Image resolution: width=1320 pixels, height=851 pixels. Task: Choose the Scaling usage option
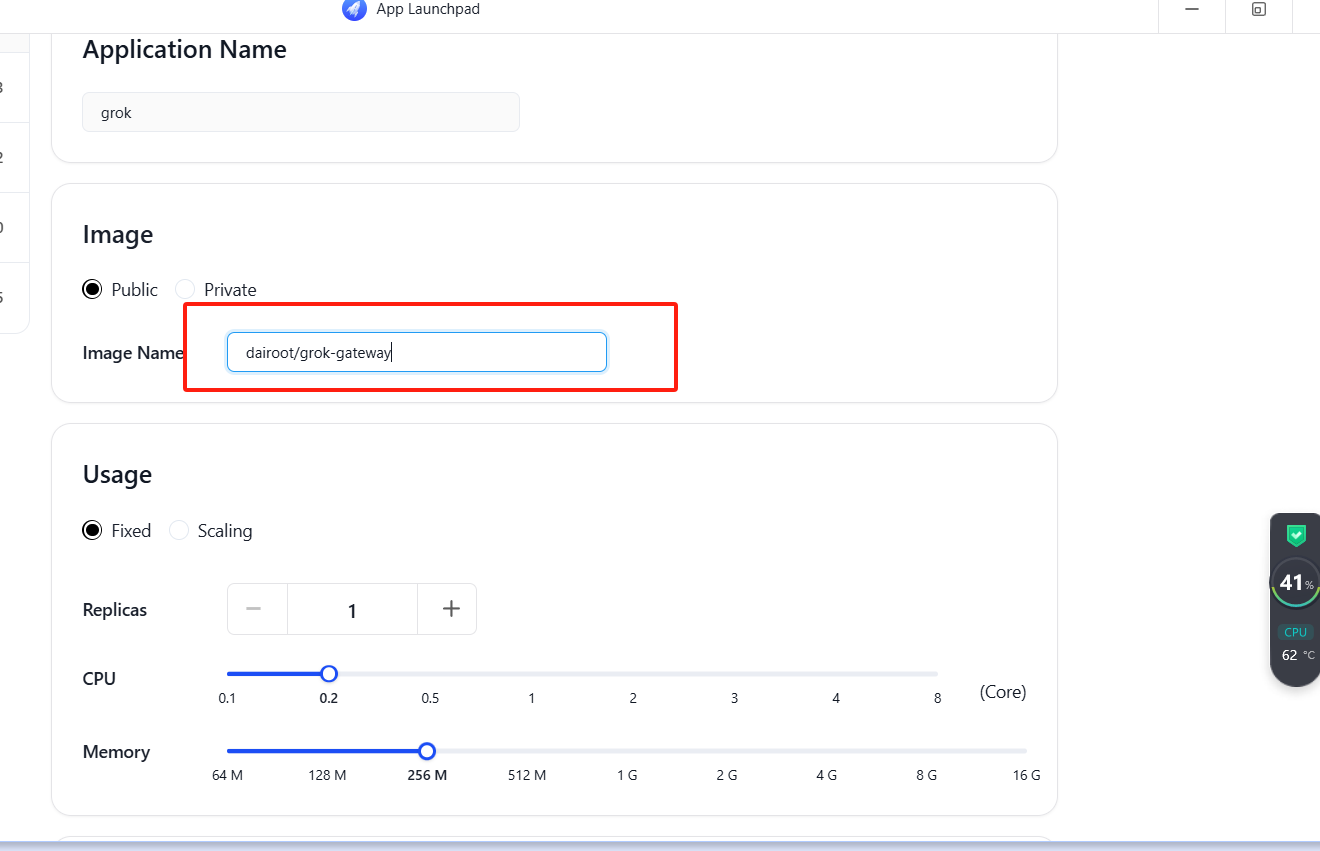[179, 530]
